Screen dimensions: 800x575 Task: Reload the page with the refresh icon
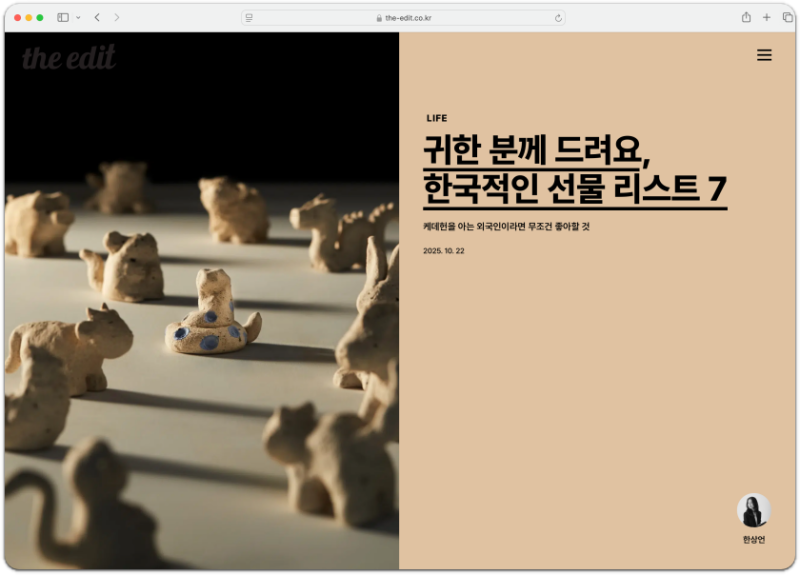(x=558, y=18)
